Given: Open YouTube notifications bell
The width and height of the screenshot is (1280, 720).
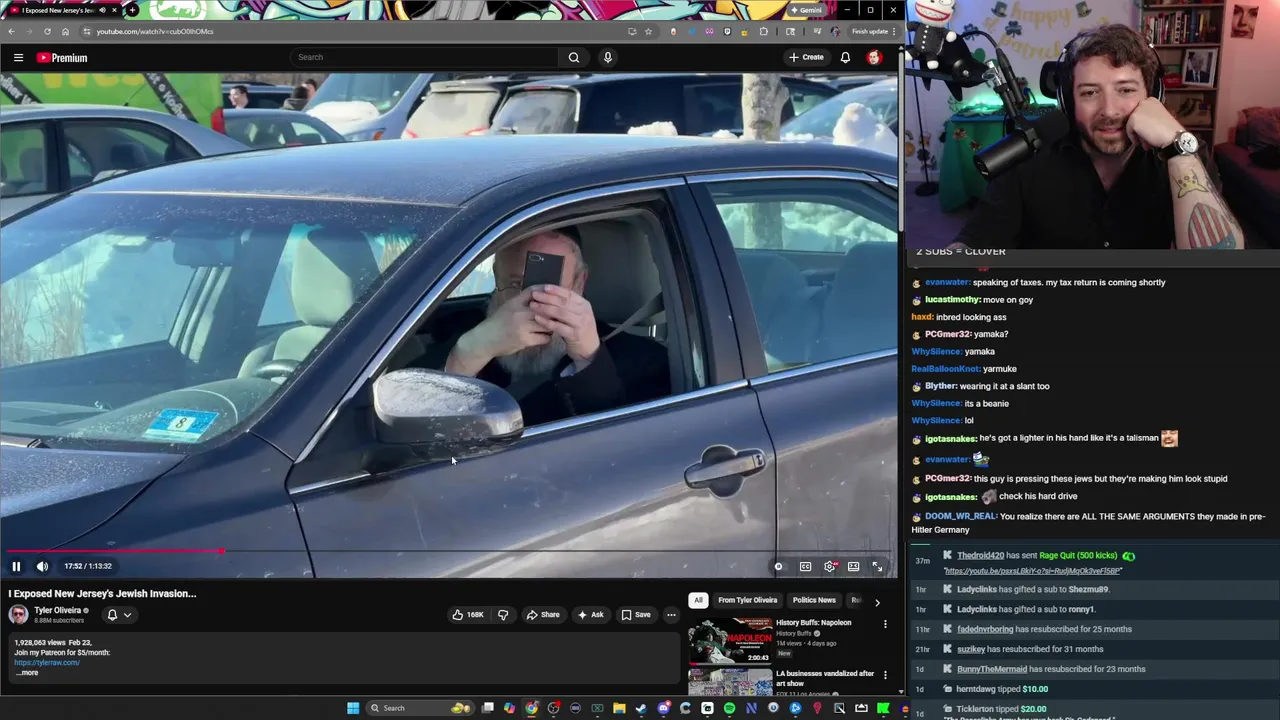Looking at the screenshot, I should 845,57.
